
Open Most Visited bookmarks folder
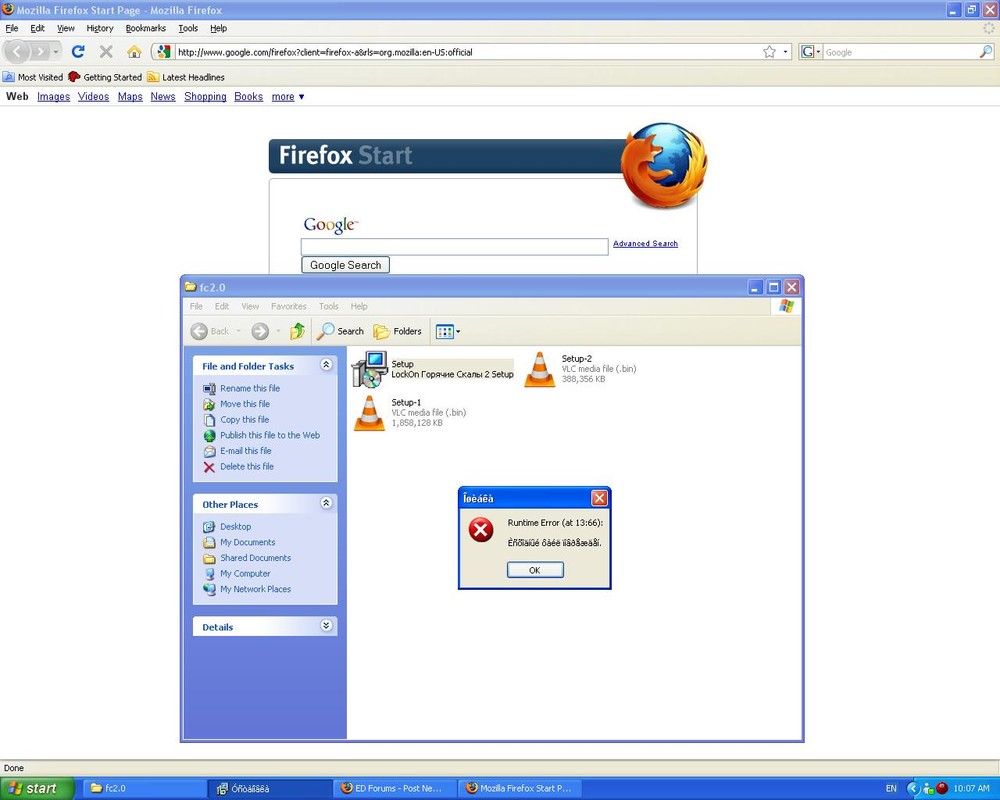(x=33, y=77)
